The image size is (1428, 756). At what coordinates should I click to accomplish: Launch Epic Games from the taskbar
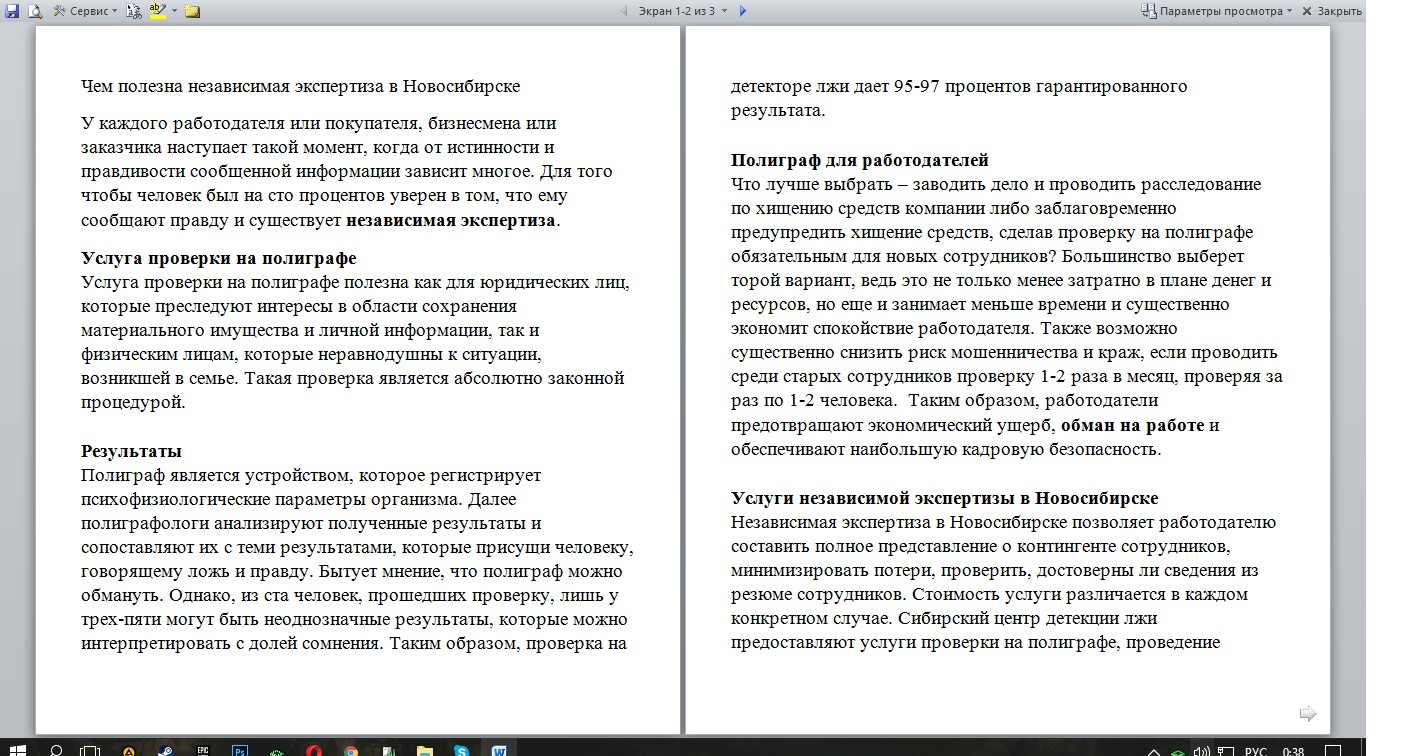203,750
